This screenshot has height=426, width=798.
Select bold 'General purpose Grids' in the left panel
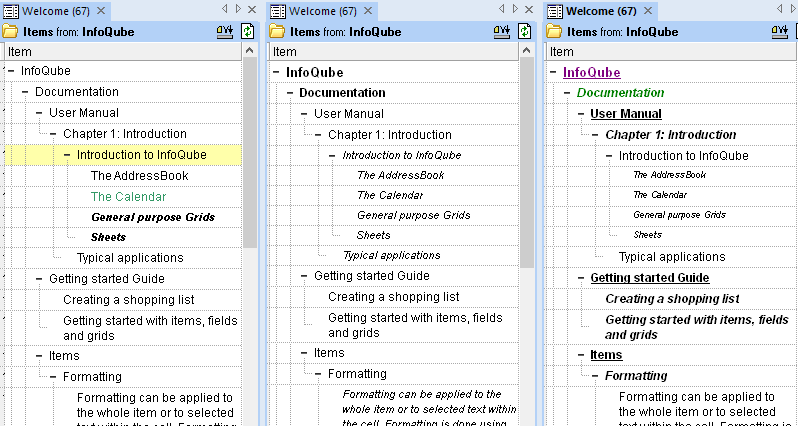point(153,217)
